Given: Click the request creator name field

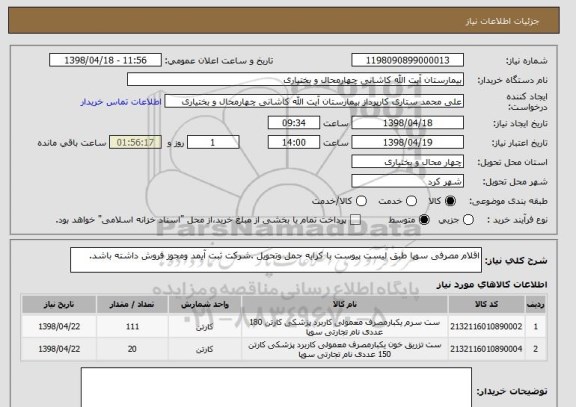Looking at the screenshot, I should (x=314, y=101).
